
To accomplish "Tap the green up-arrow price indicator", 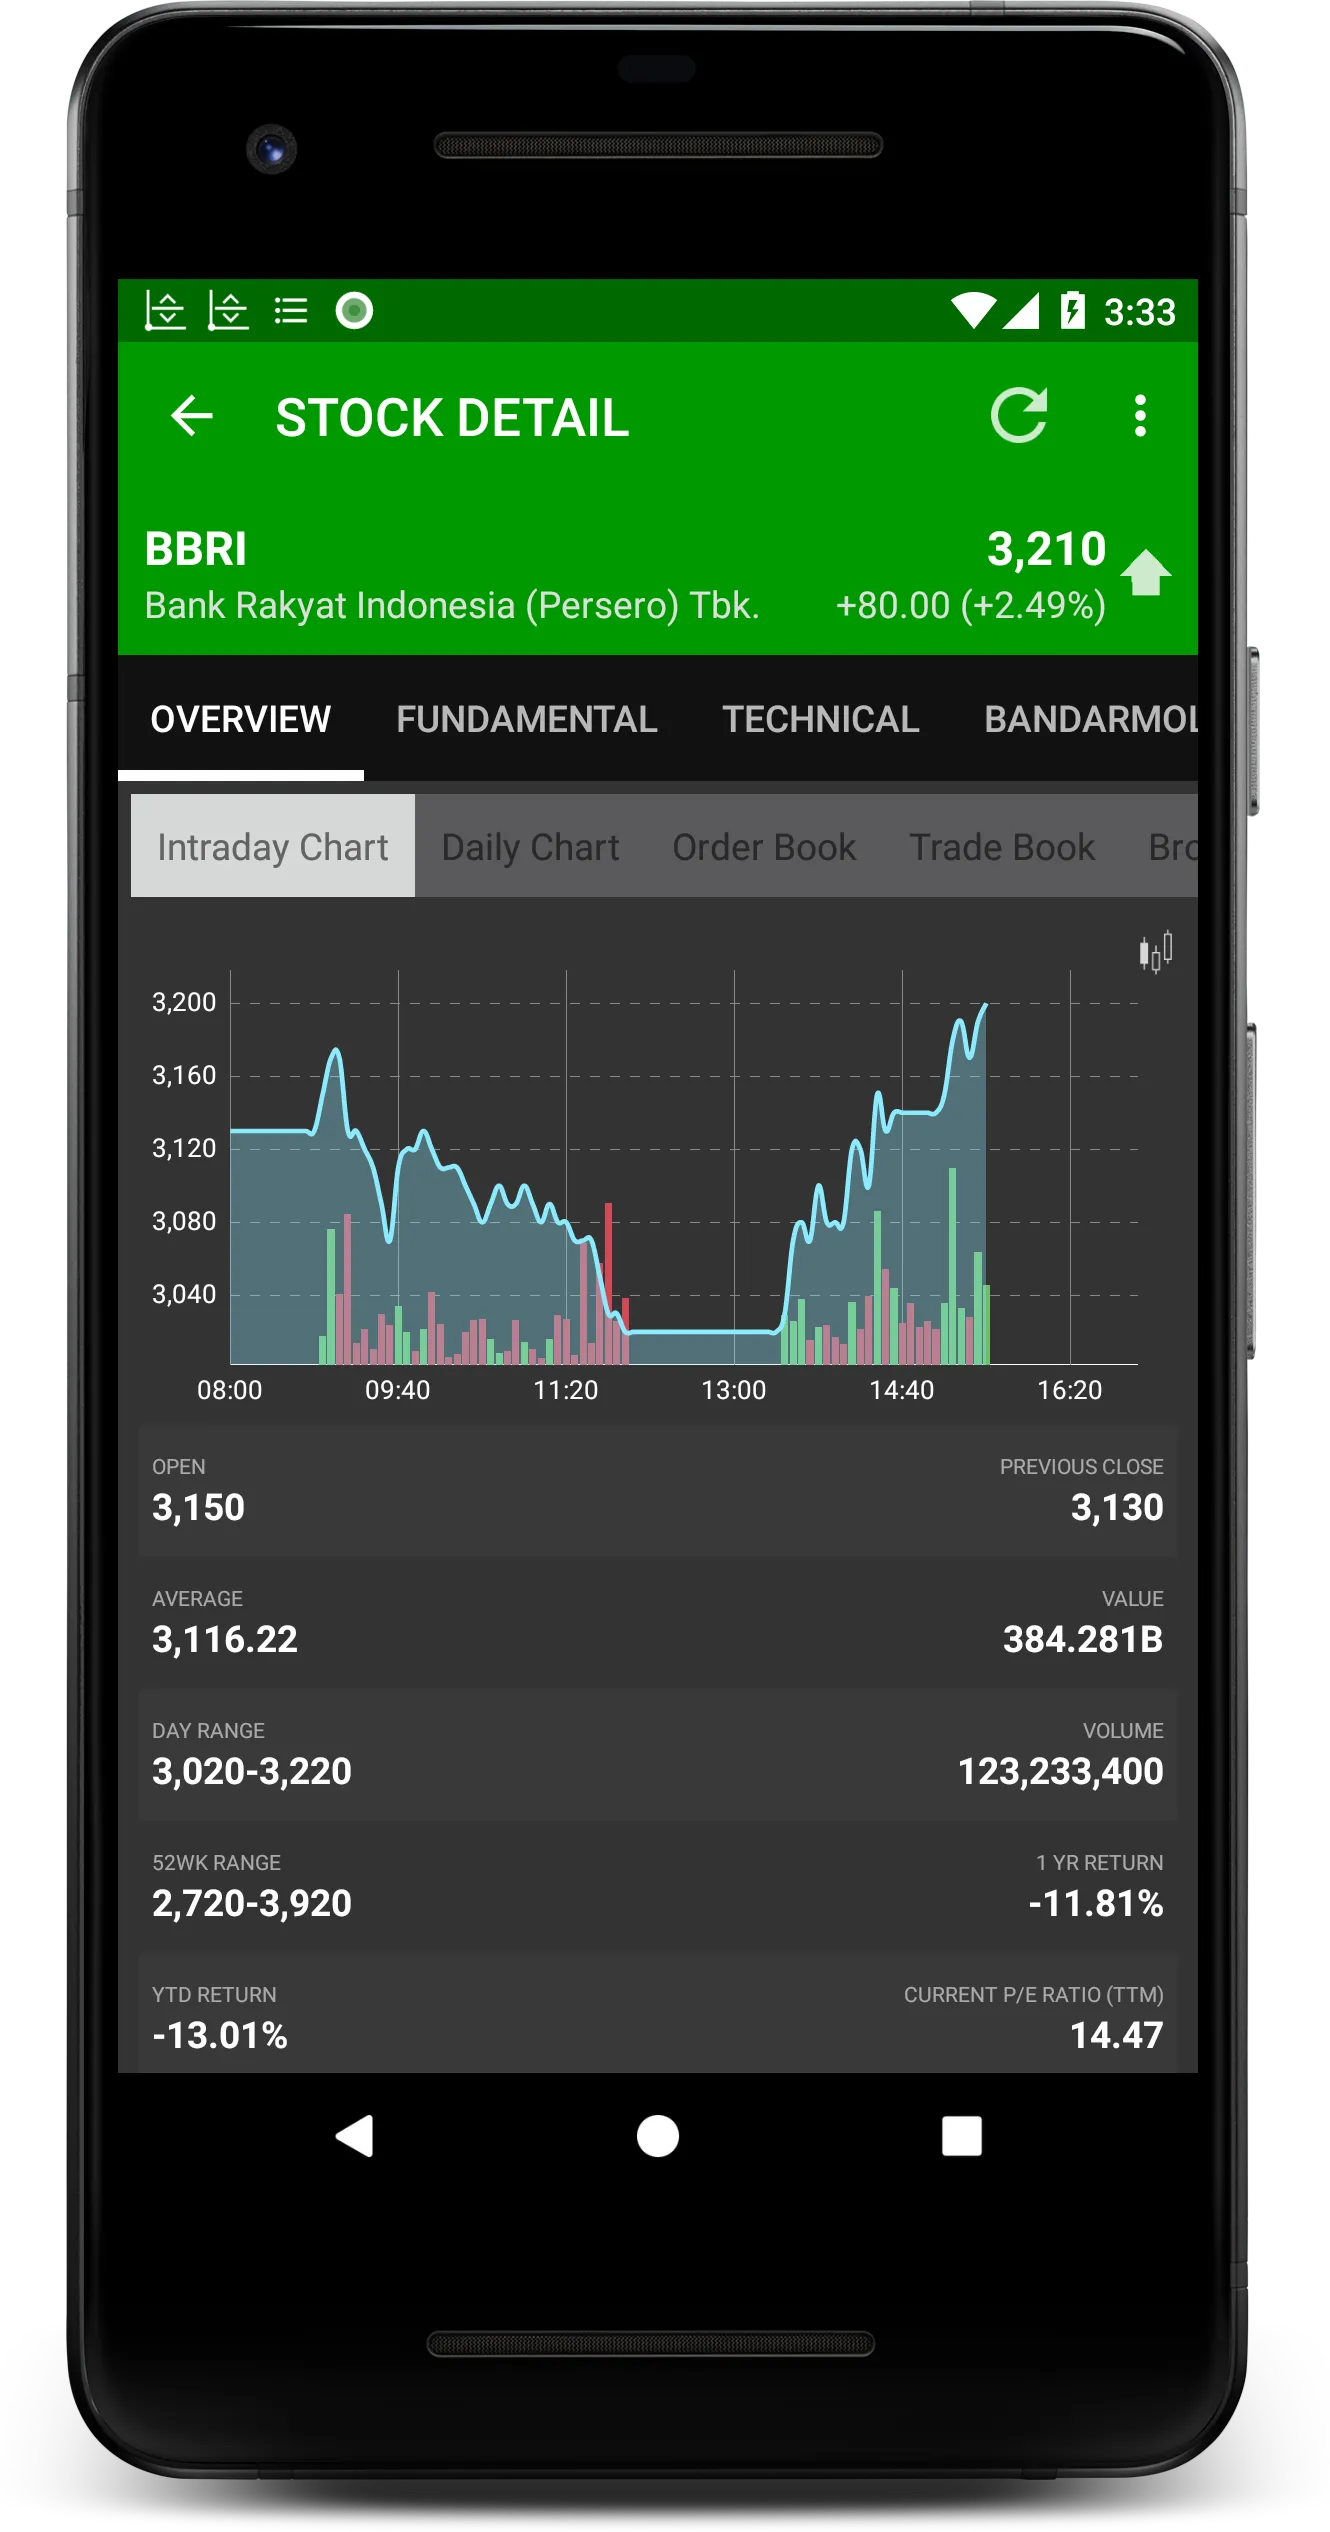I will click(1146, 572).
